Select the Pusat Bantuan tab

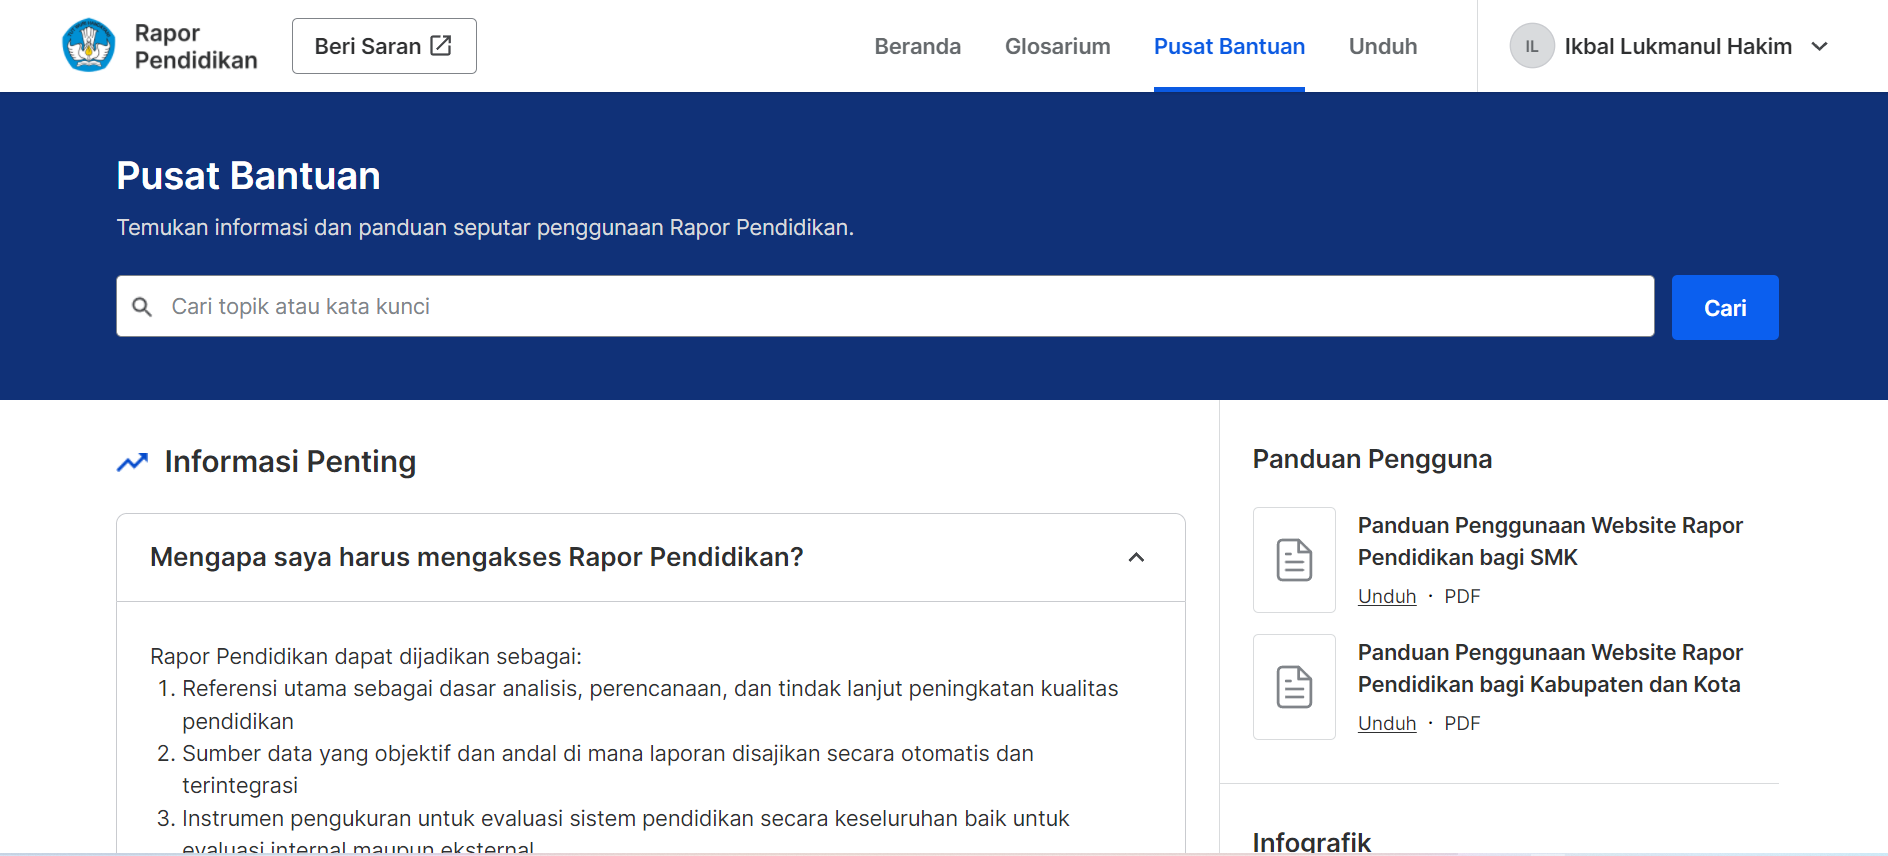(1229, 47)
